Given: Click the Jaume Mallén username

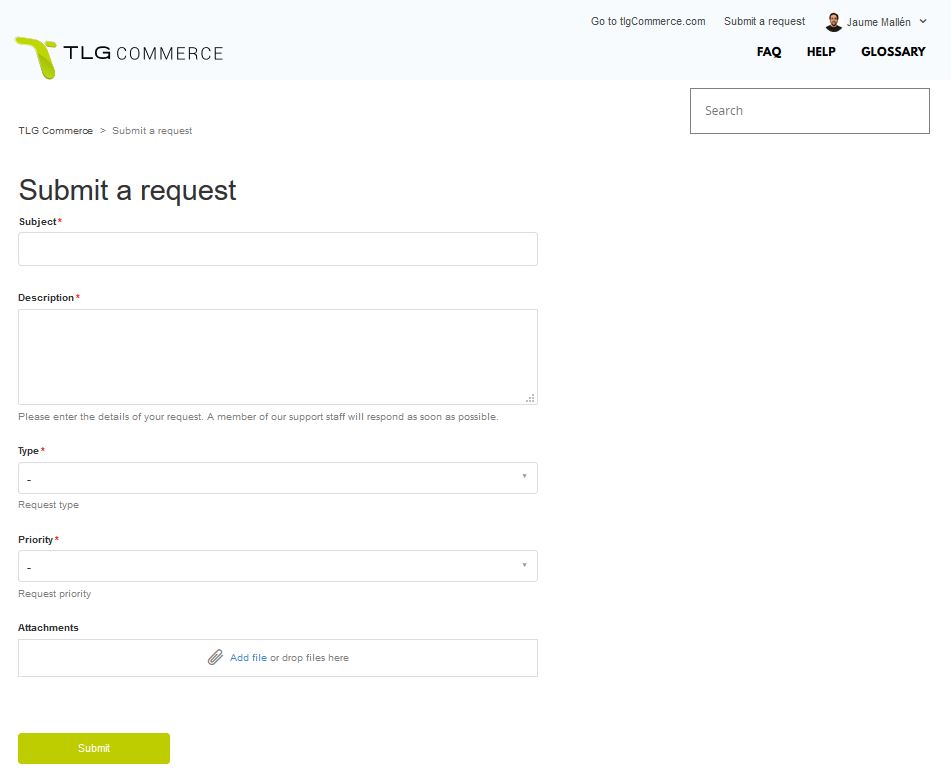Looking at the screenshot, I should click(878, 22).
